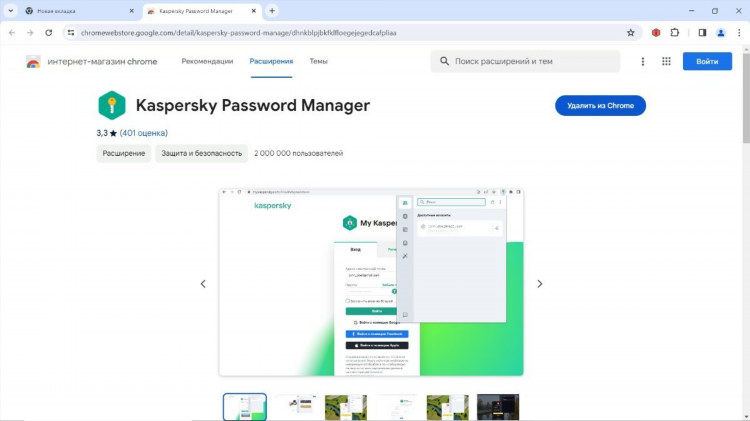This screenshot has height=421, width=750.
Task: Click the 2 000 000 пользователей text
Action: (298, 154)
